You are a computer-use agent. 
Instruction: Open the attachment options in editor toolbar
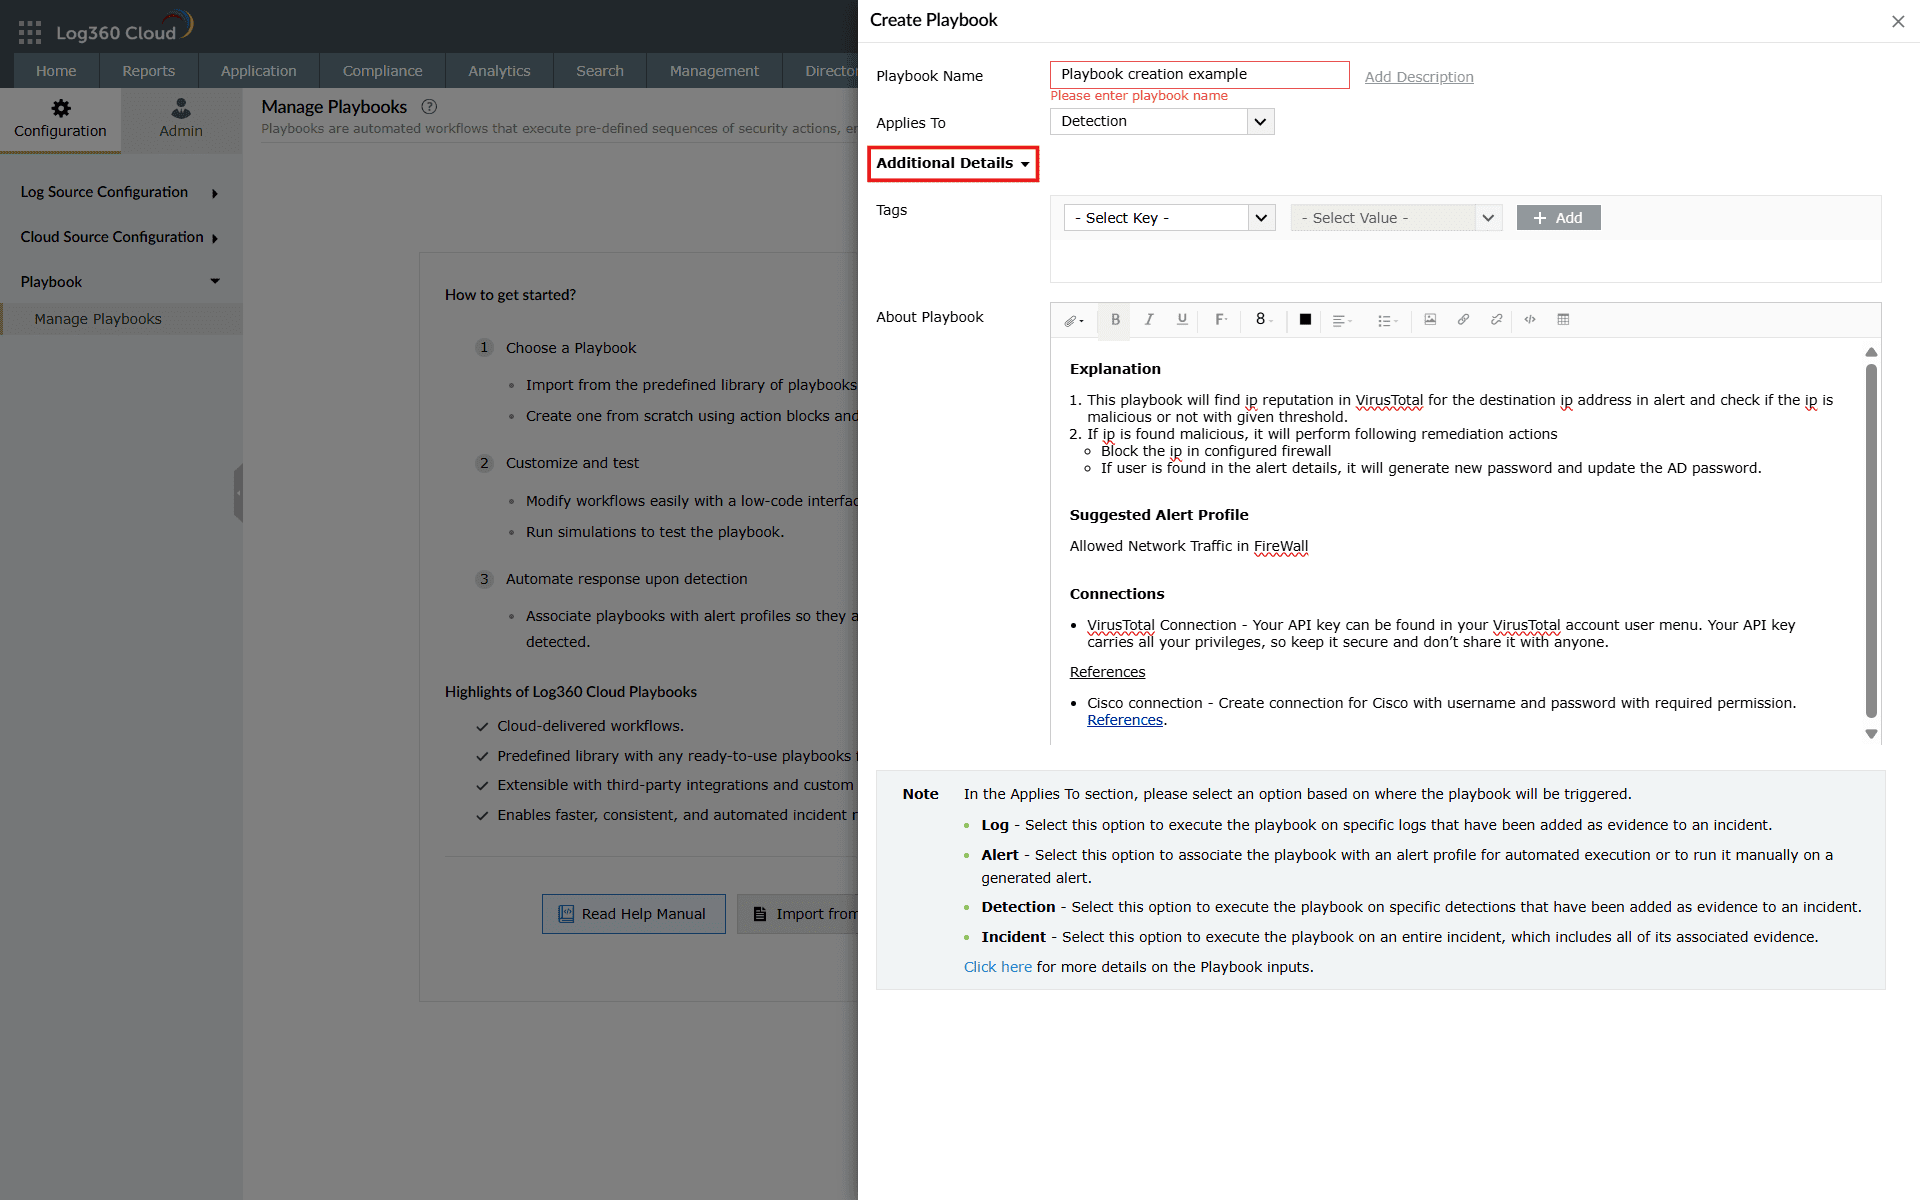(1074, 320)
